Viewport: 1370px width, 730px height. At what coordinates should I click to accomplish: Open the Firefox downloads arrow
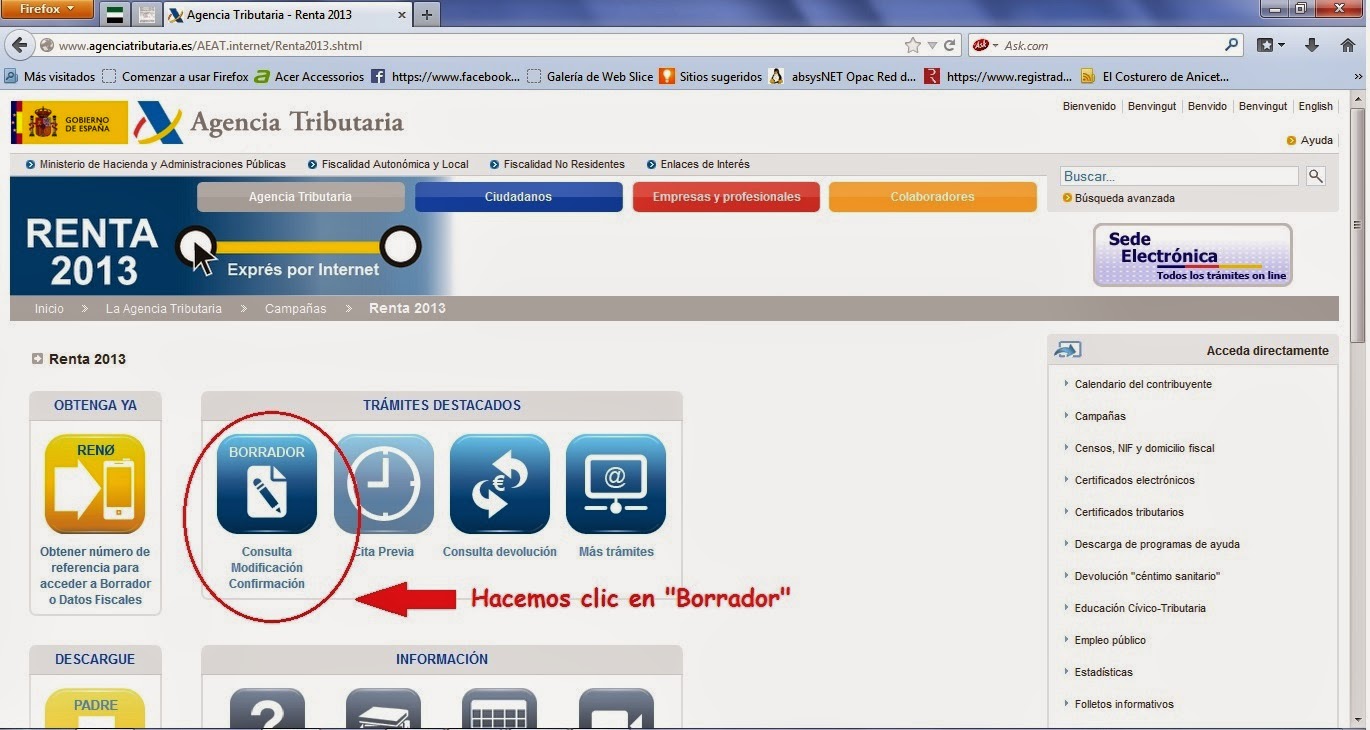point(1313,45)
